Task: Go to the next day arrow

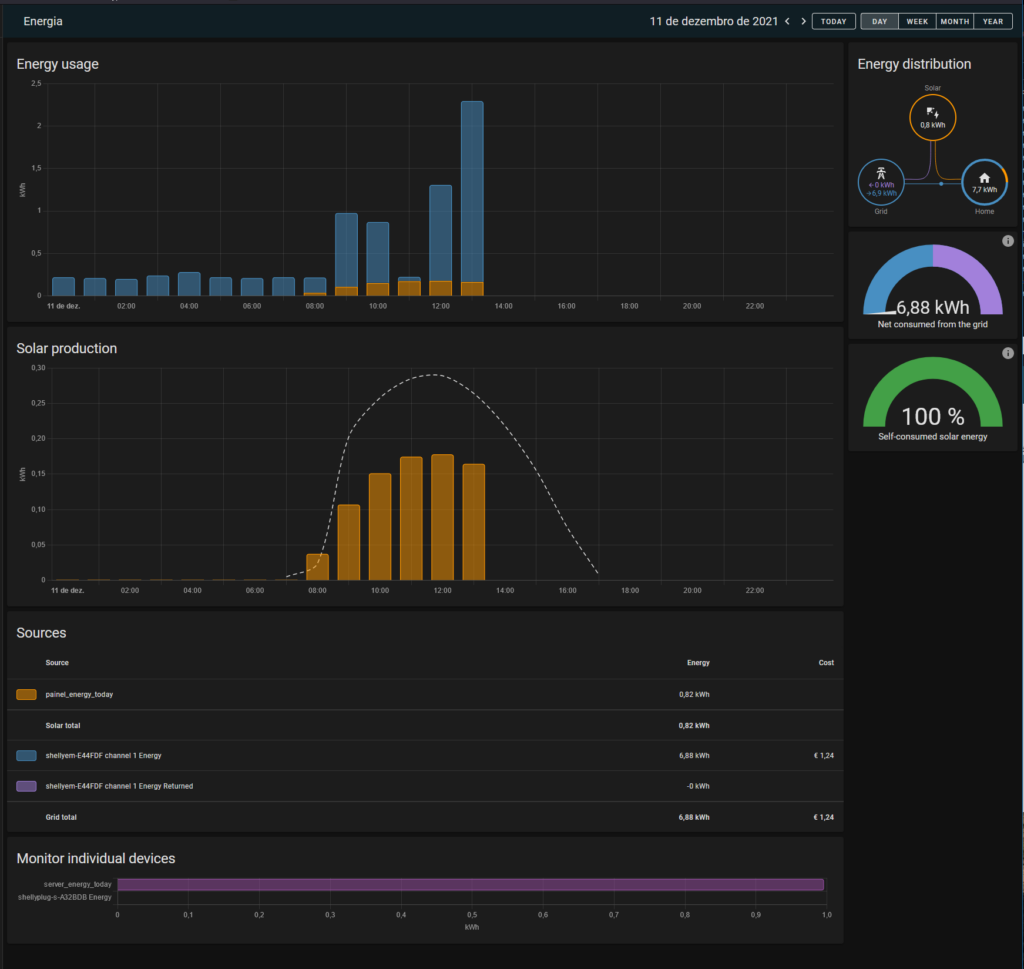Action: pos(803,21)
